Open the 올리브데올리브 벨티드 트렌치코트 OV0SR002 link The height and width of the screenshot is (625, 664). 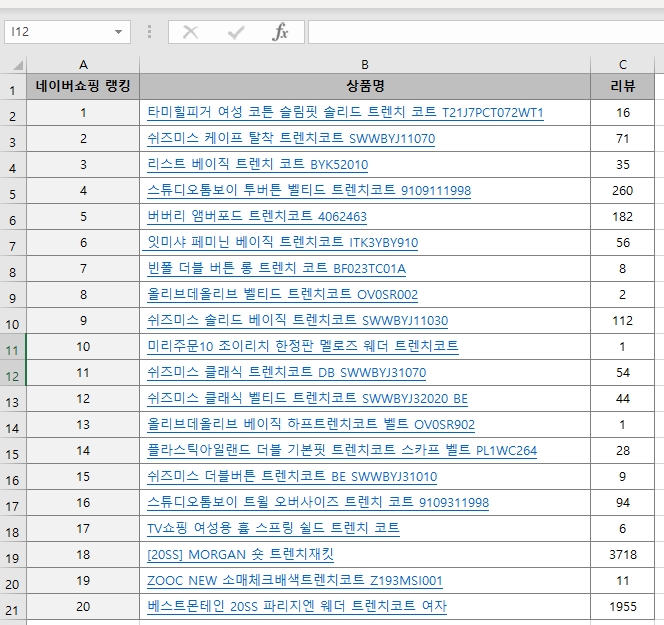pyautogui.click(x=282, y=294)
